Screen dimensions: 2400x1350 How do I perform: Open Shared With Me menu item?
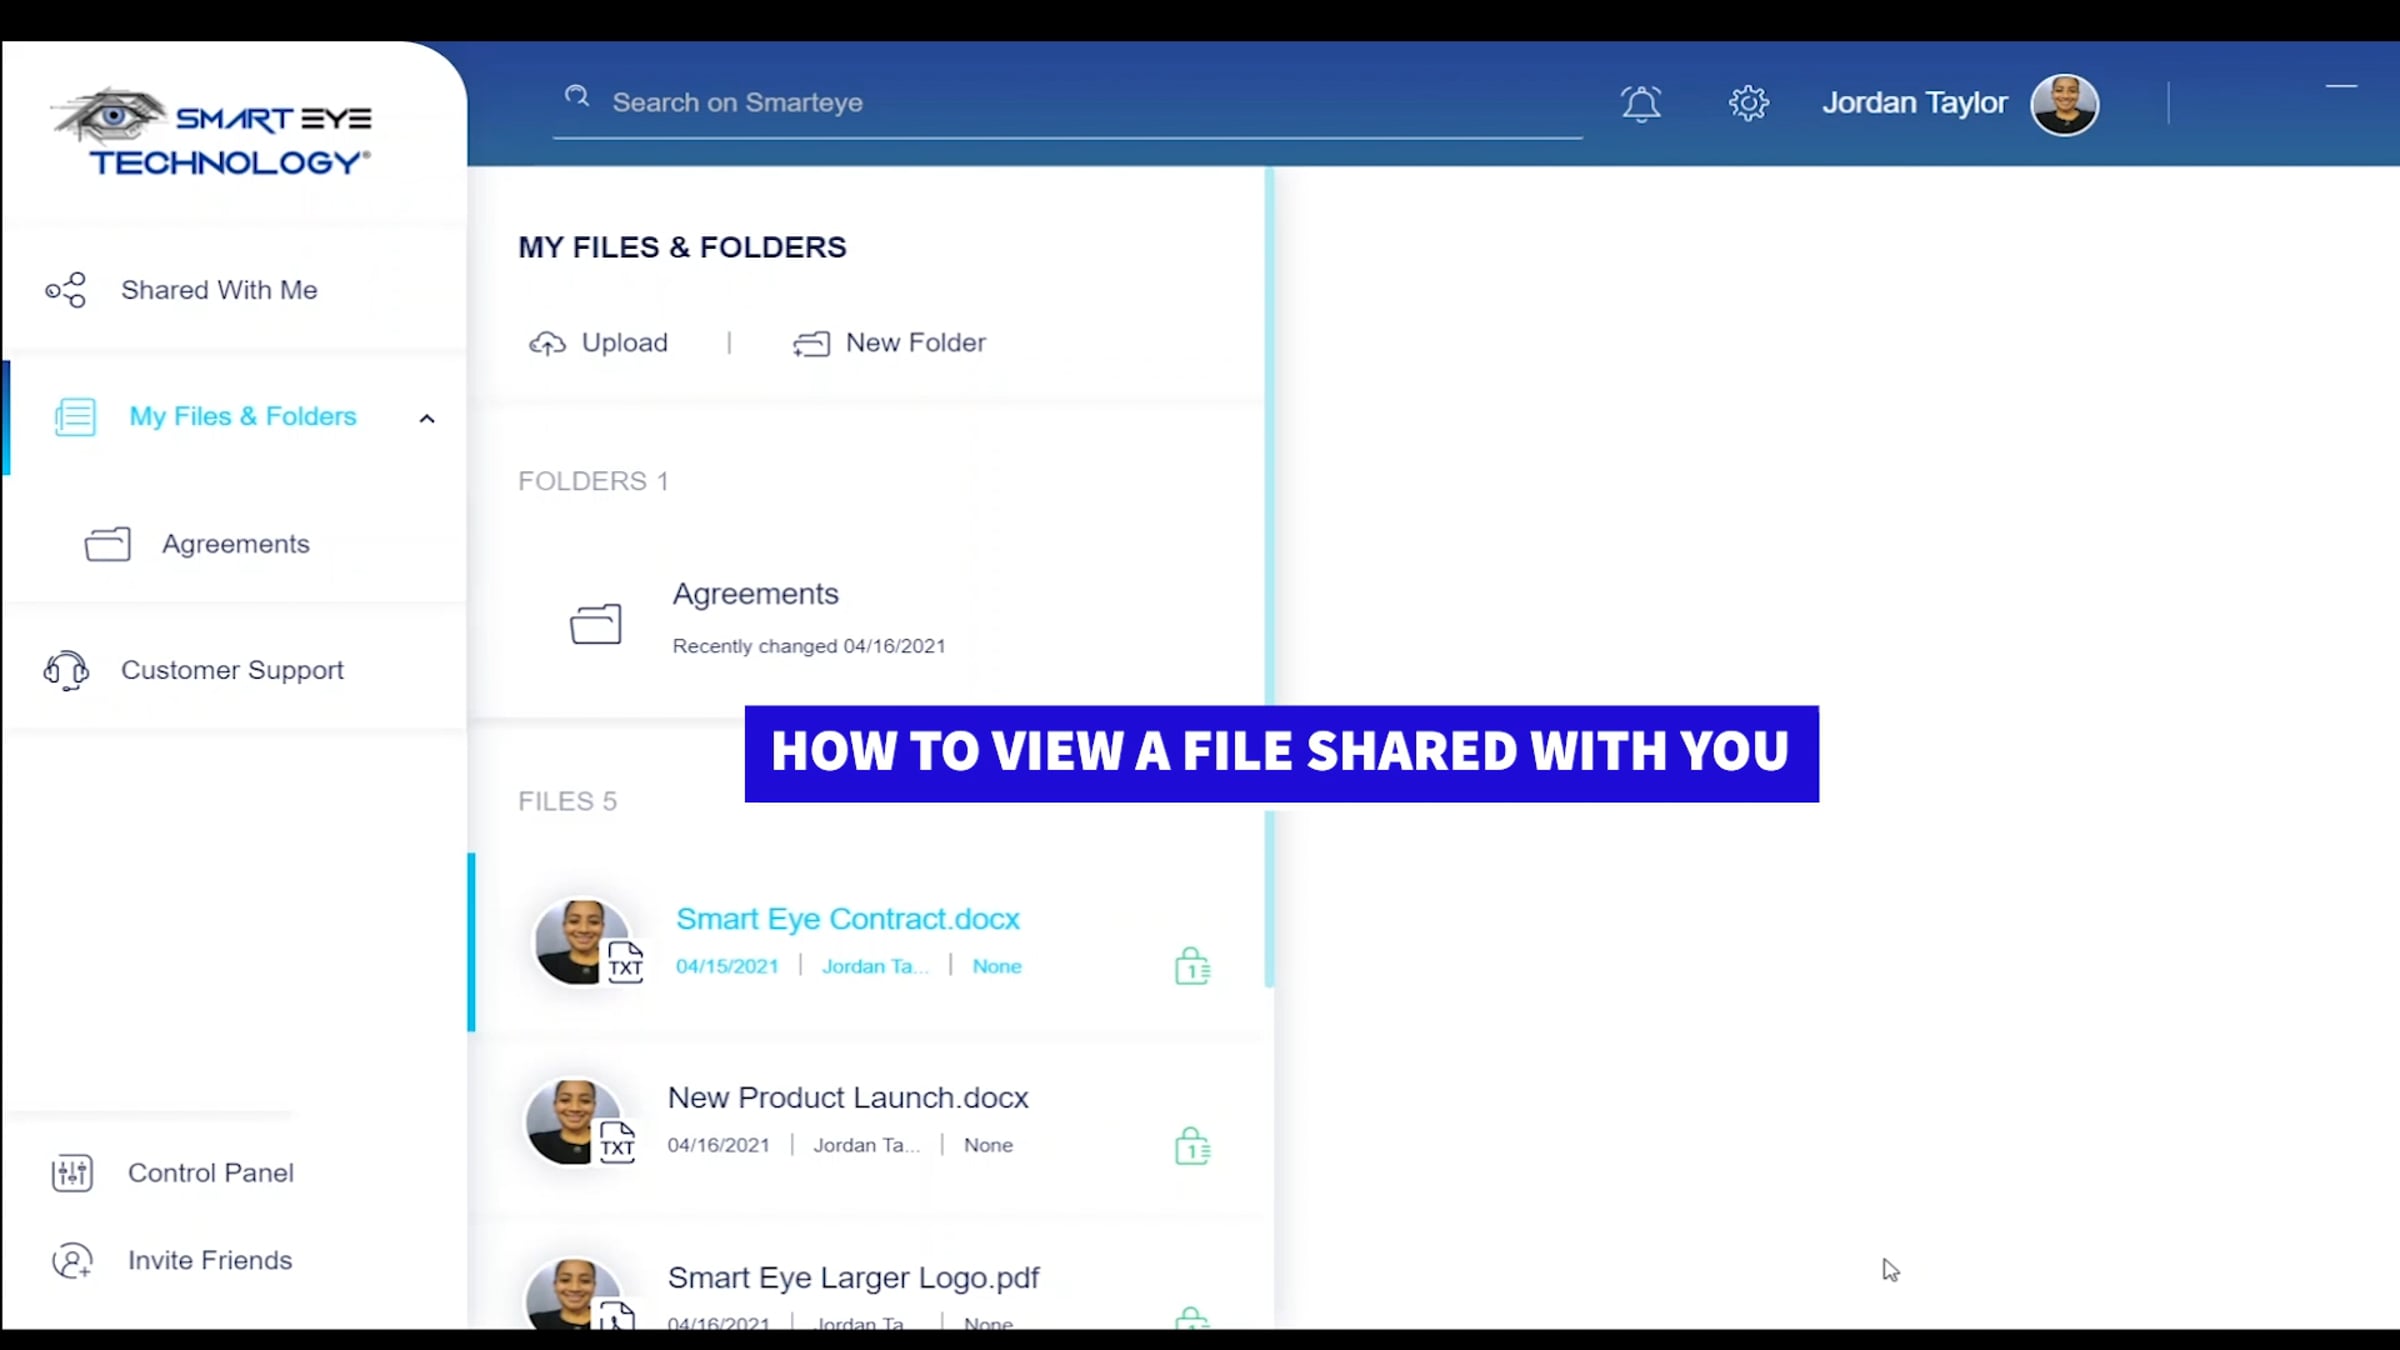(x=219, y=291)
